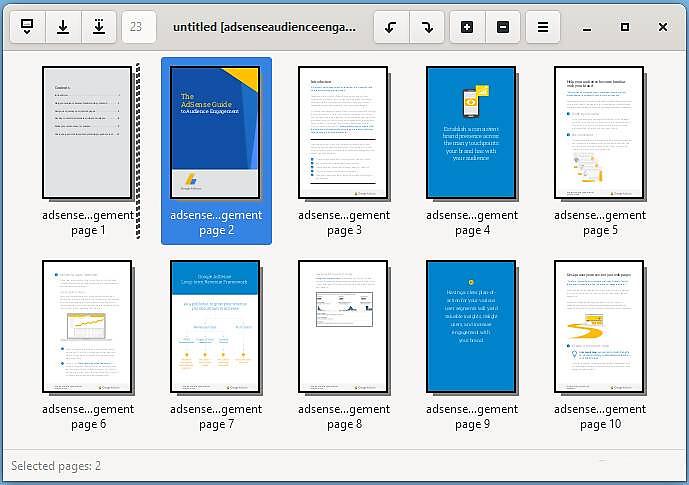
Task: Click the 'page 2' label text
Action: [217, 231]
